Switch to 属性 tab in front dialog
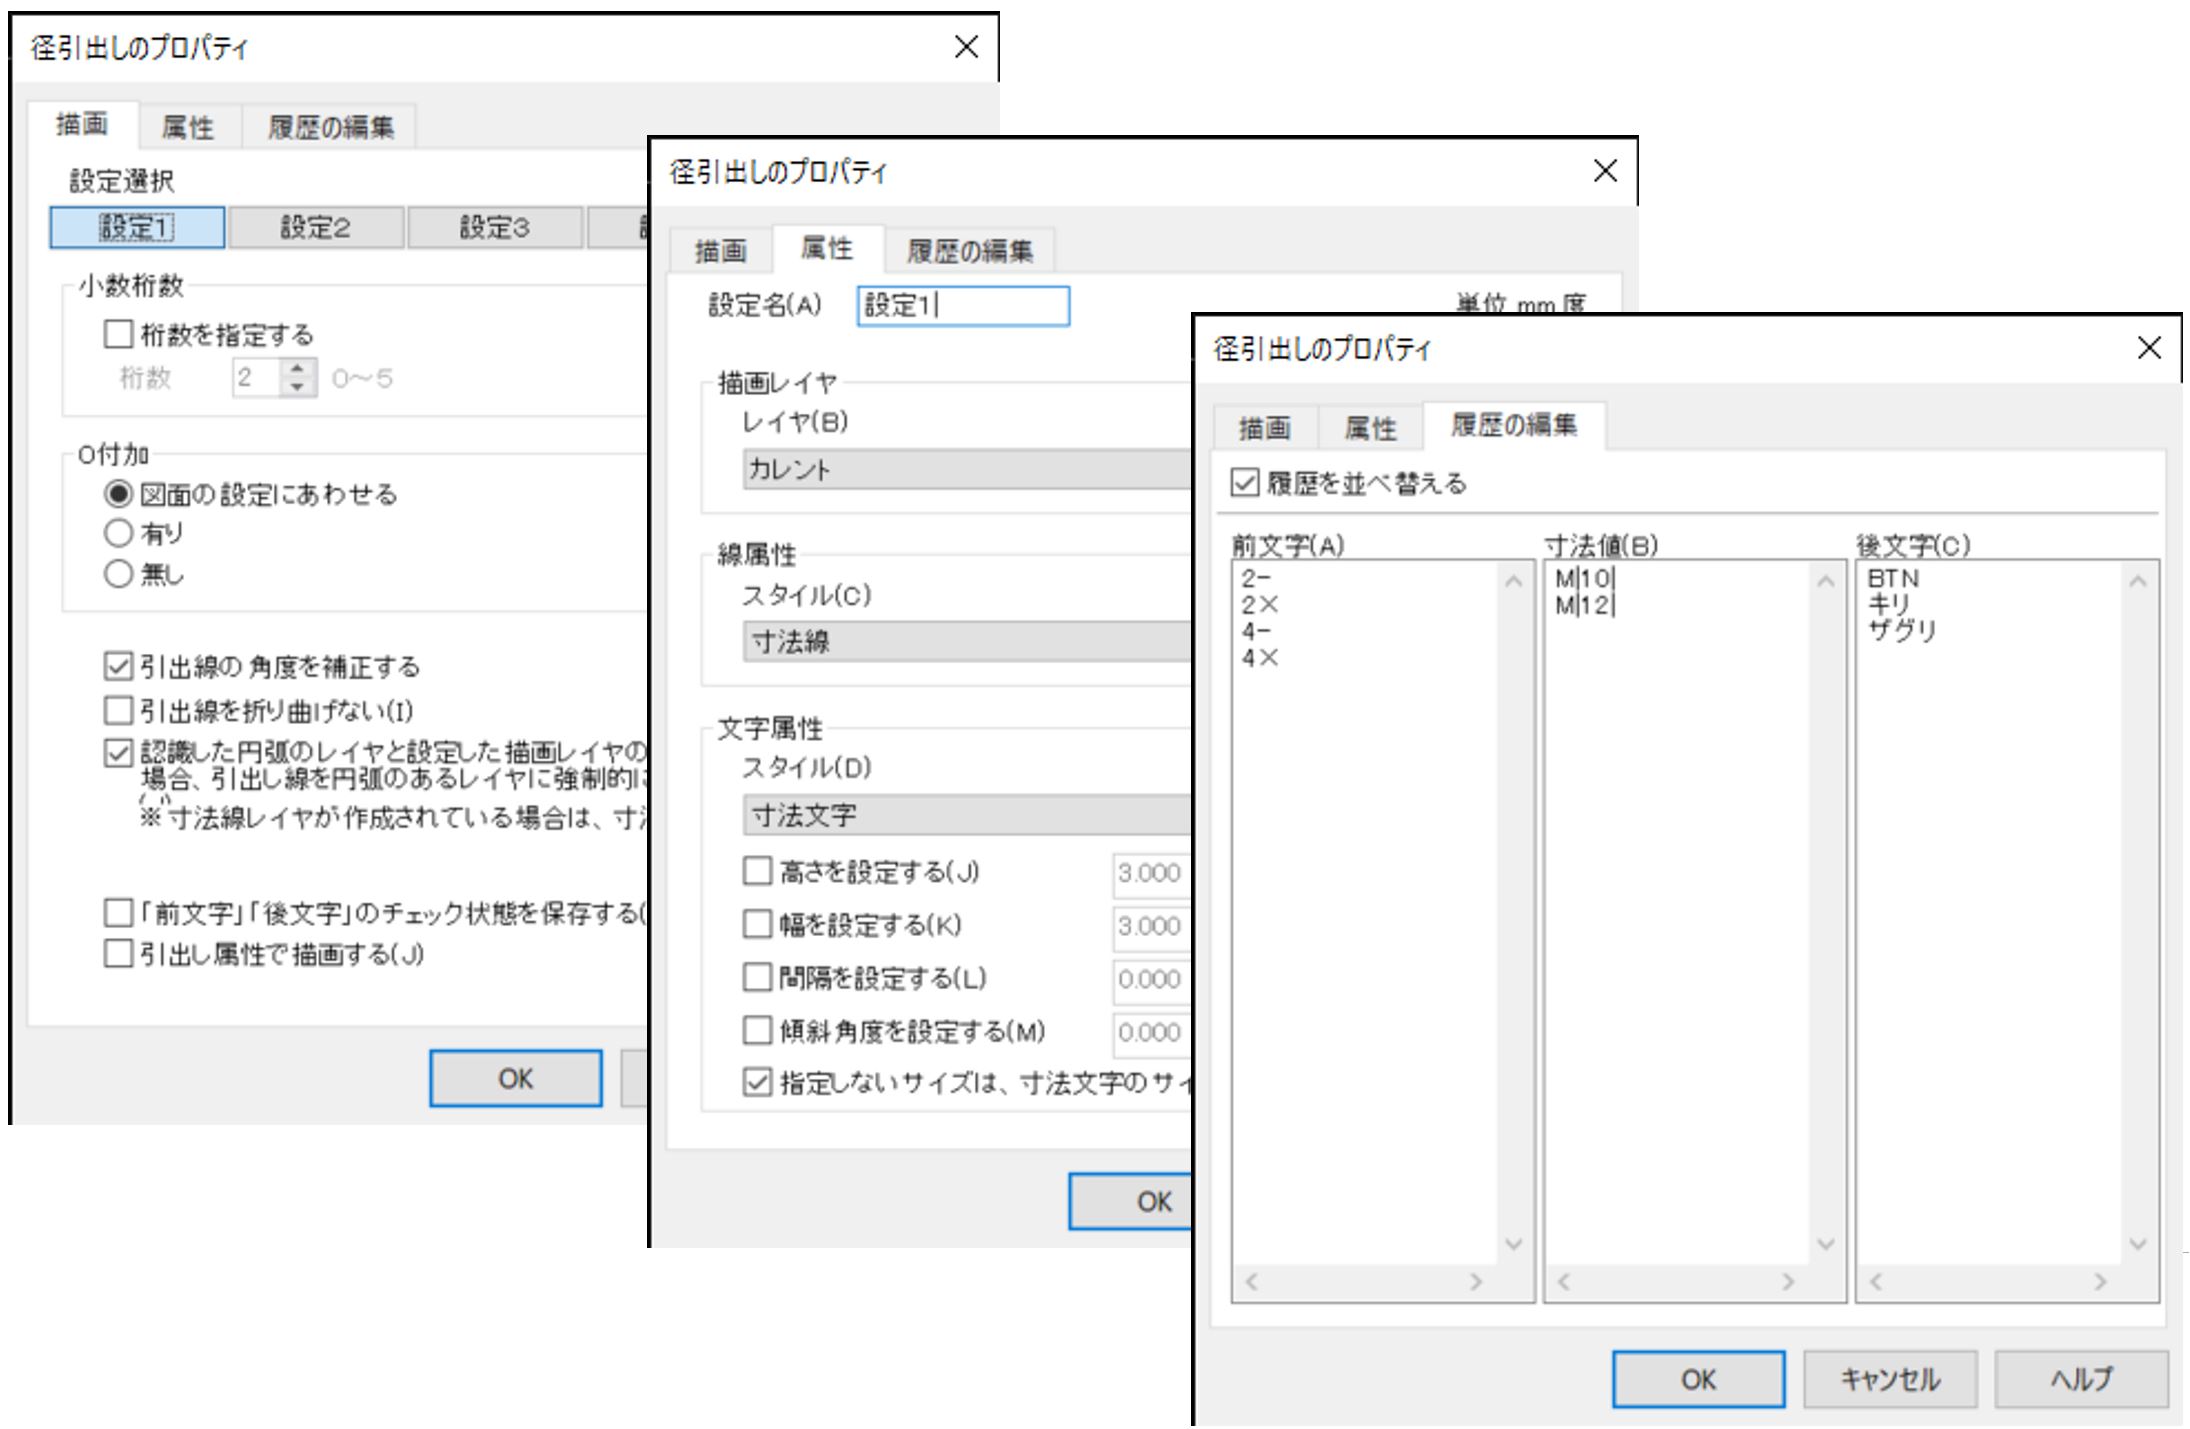 click(x=1369, y=428)
